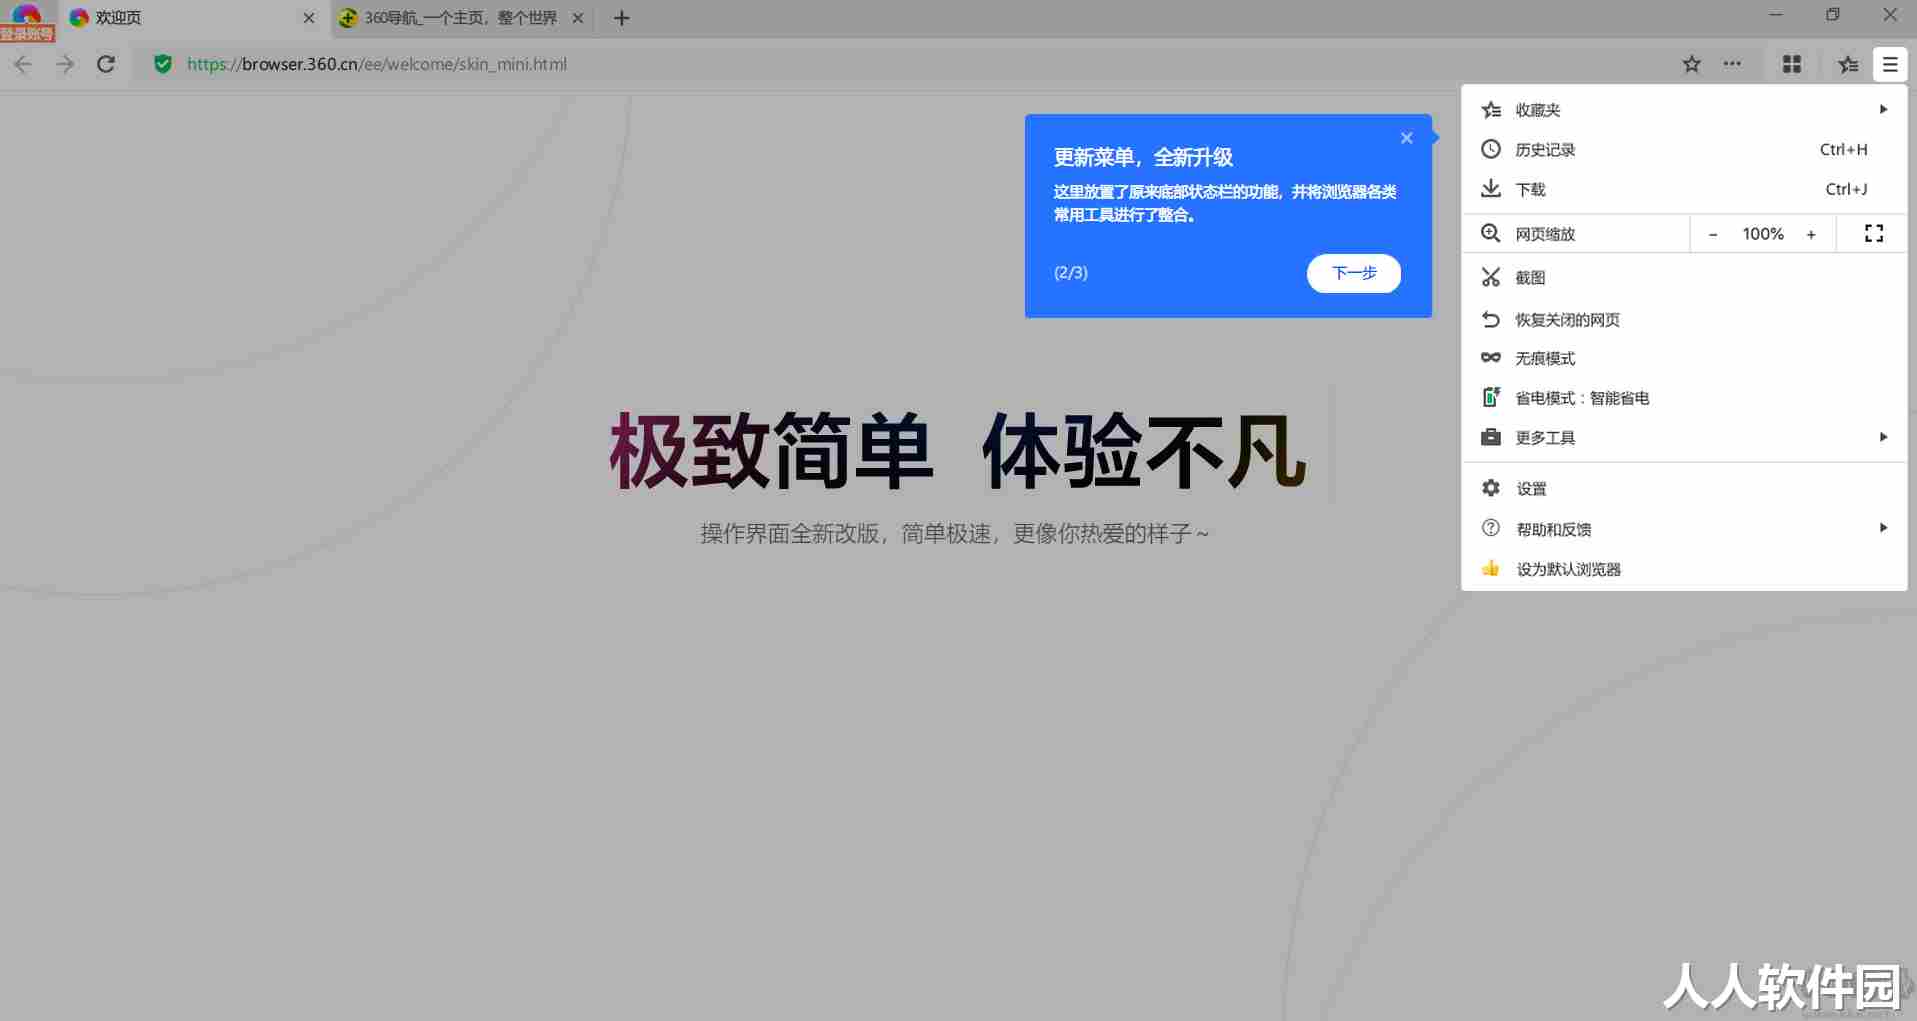Open 帮助和反馈 menu entry
Screen dimensions: 1917x1021
coord(1684,528)
